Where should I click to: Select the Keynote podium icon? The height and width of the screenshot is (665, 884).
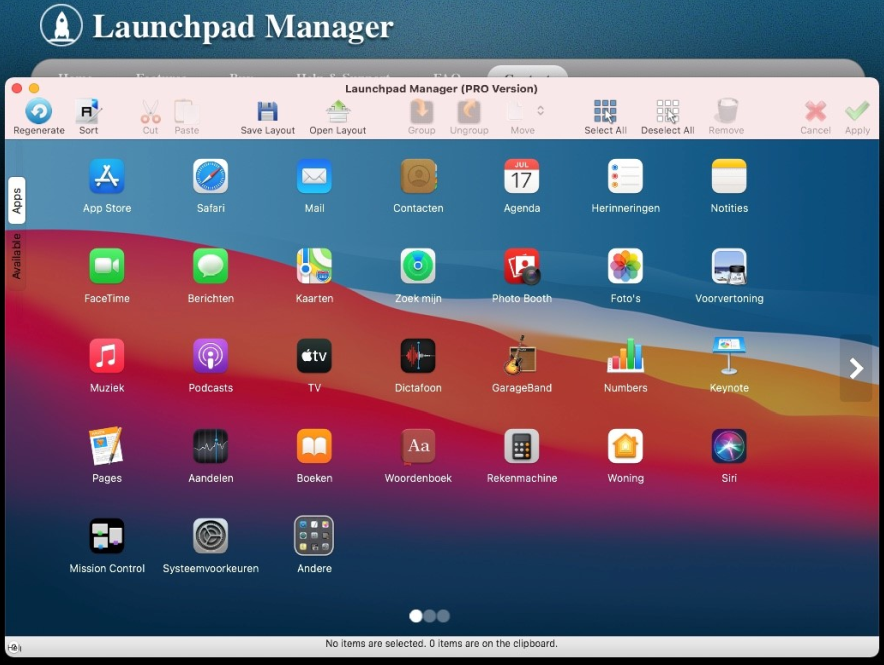(729, 356)
